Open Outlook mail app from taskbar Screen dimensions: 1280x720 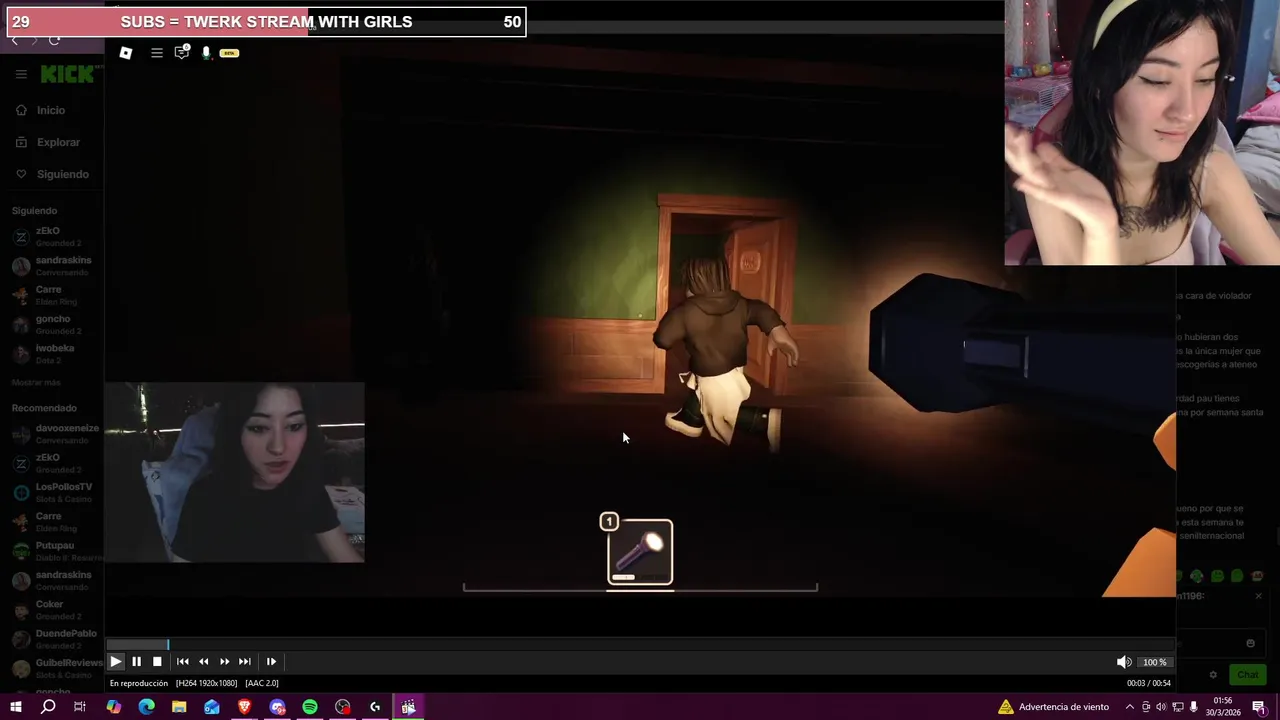(x=212, y=707)
